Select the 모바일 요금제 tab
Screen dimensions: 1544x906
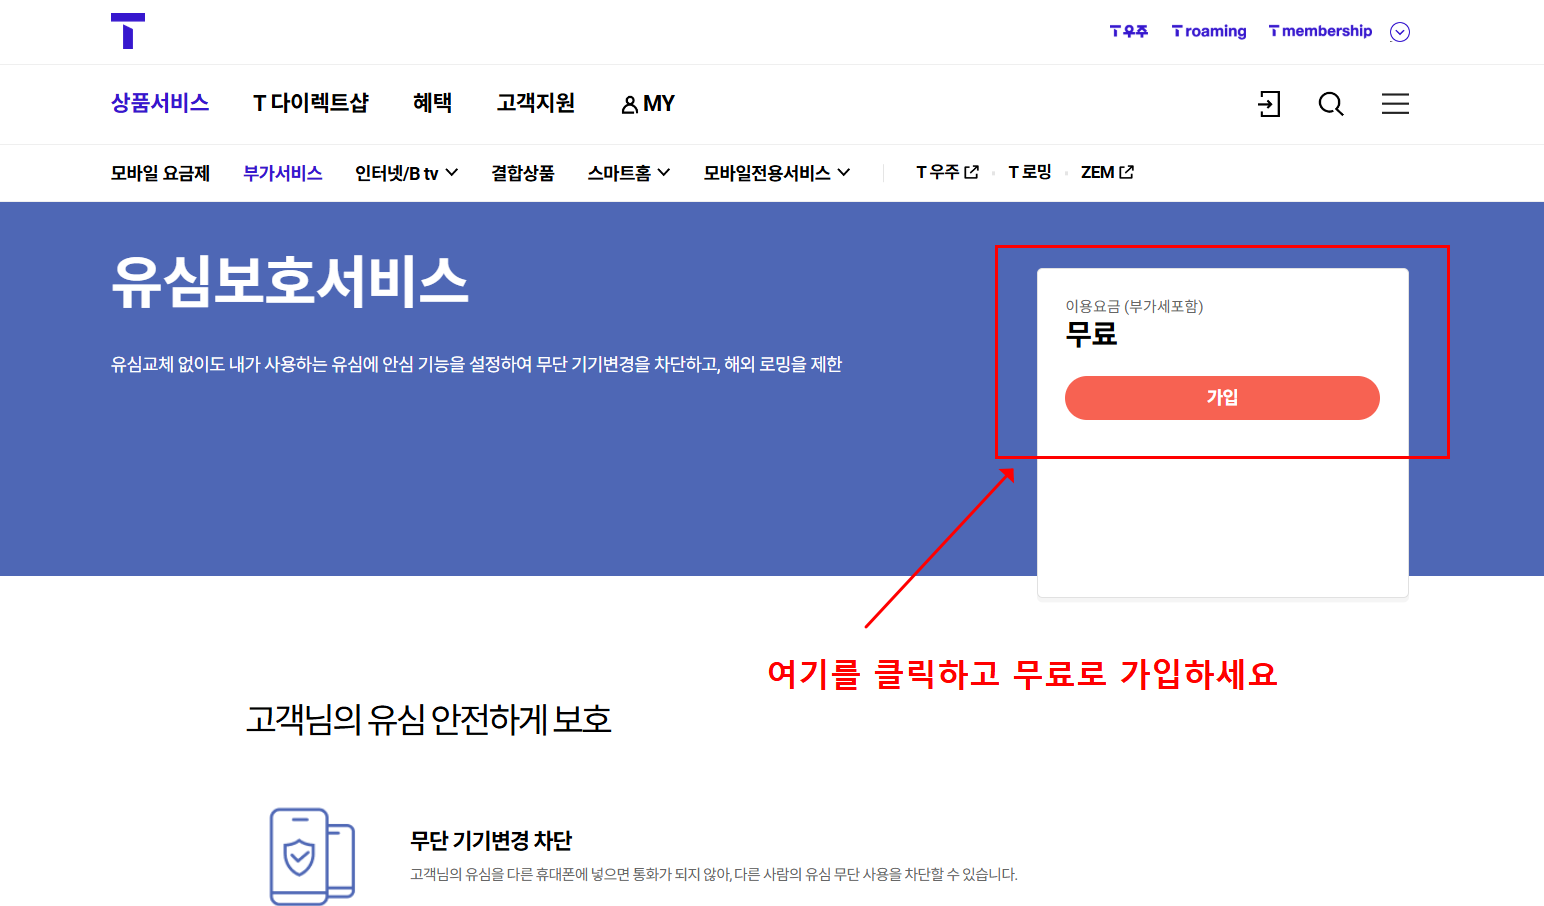(x=160, y=173)
